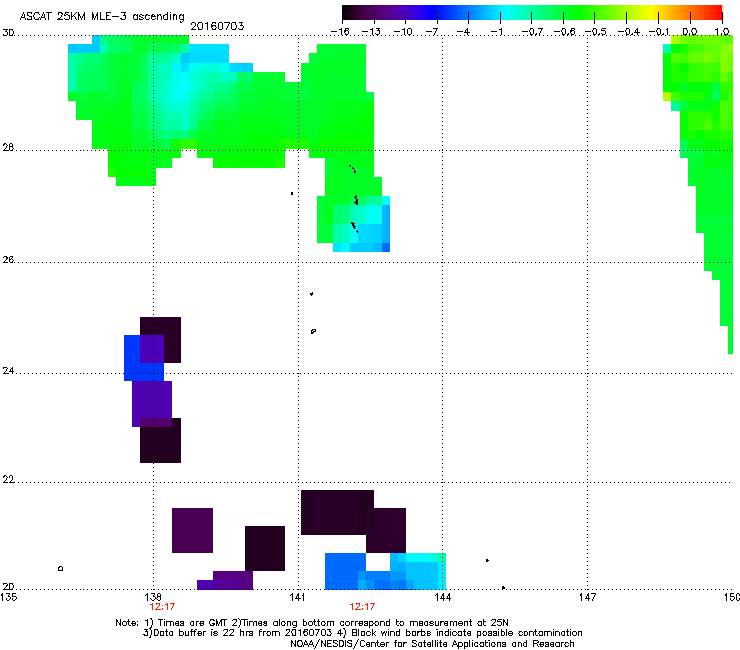Image resolution: width=740 pixels, height=650 pixels.
Task: Click the cyan section of the color scale bar
Action: click(x=505, y=12)
